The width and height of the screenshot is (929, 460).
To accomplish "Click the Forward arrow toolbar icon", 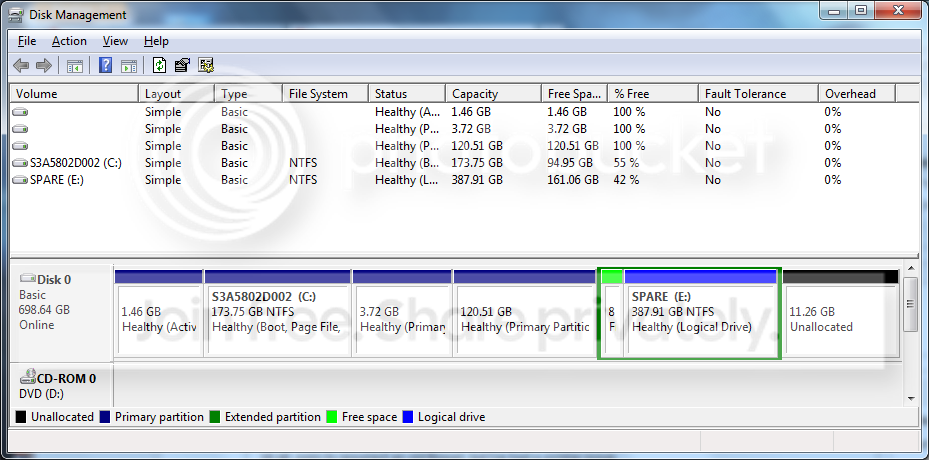I will pos(44,65).
